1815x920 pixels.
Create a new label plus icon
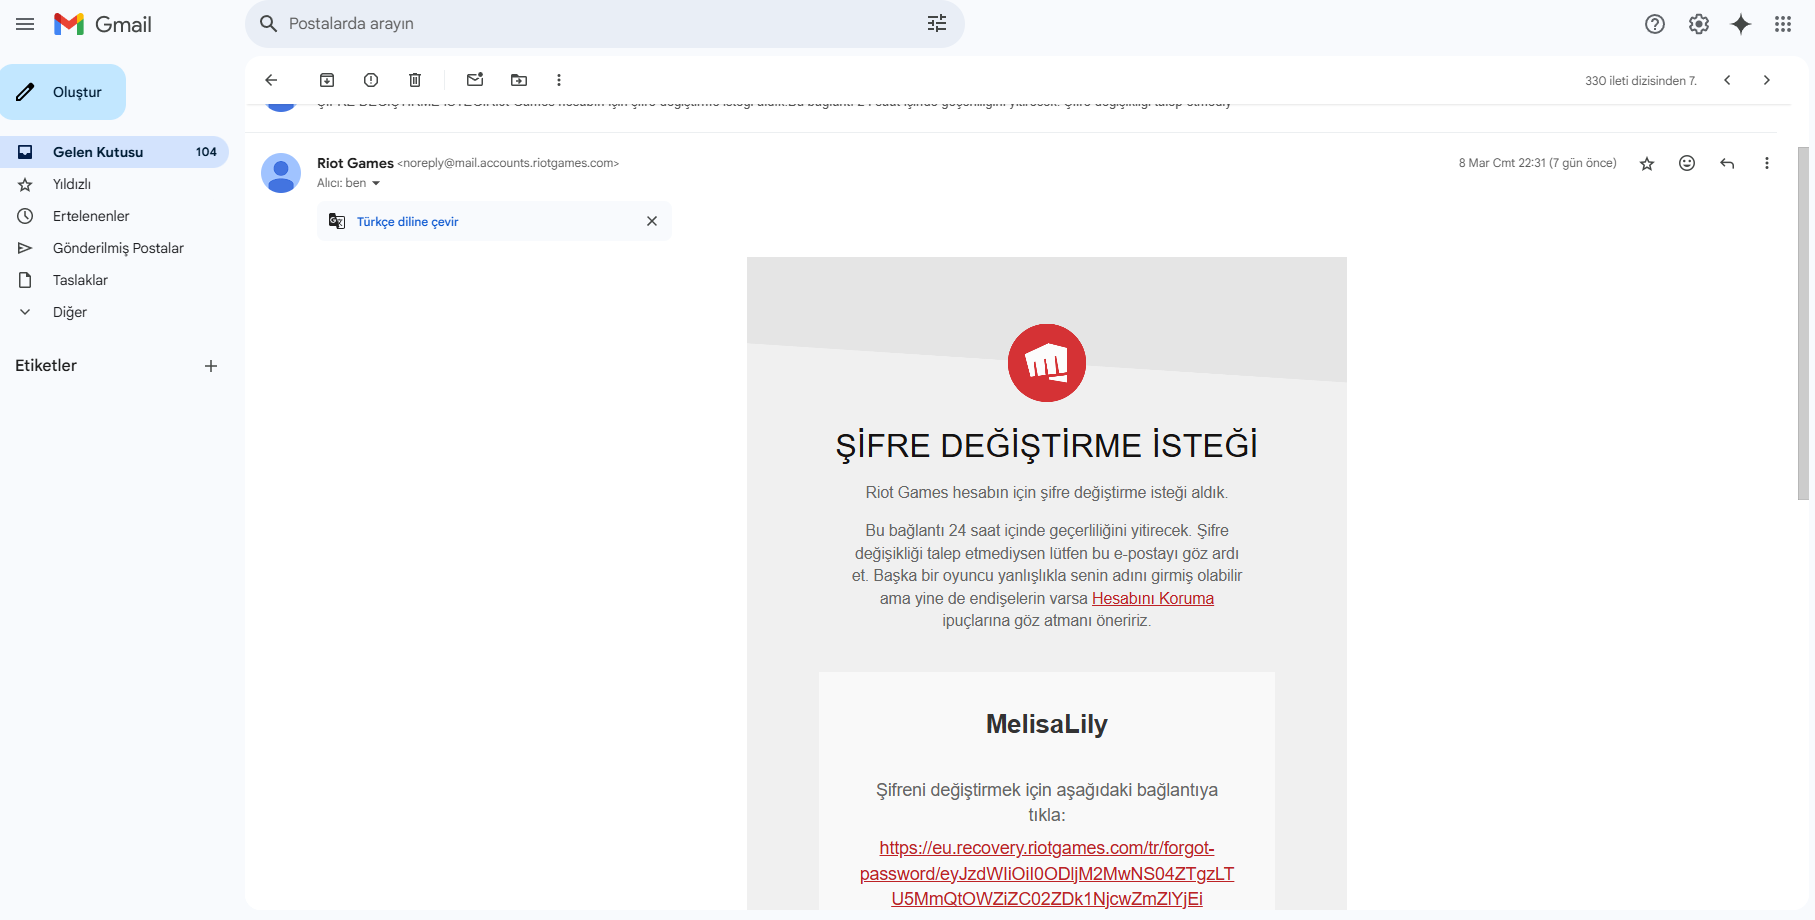(x=211, y=366)
